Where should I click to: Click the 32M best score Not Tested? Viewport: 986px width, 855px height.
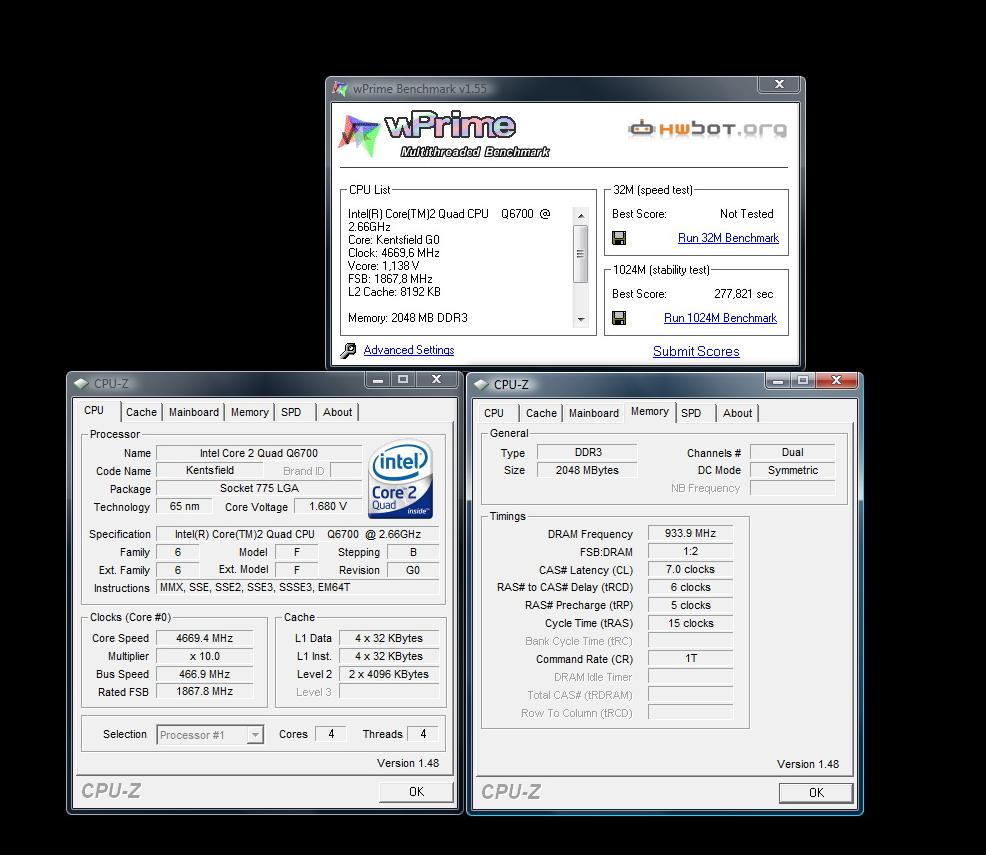746,214
